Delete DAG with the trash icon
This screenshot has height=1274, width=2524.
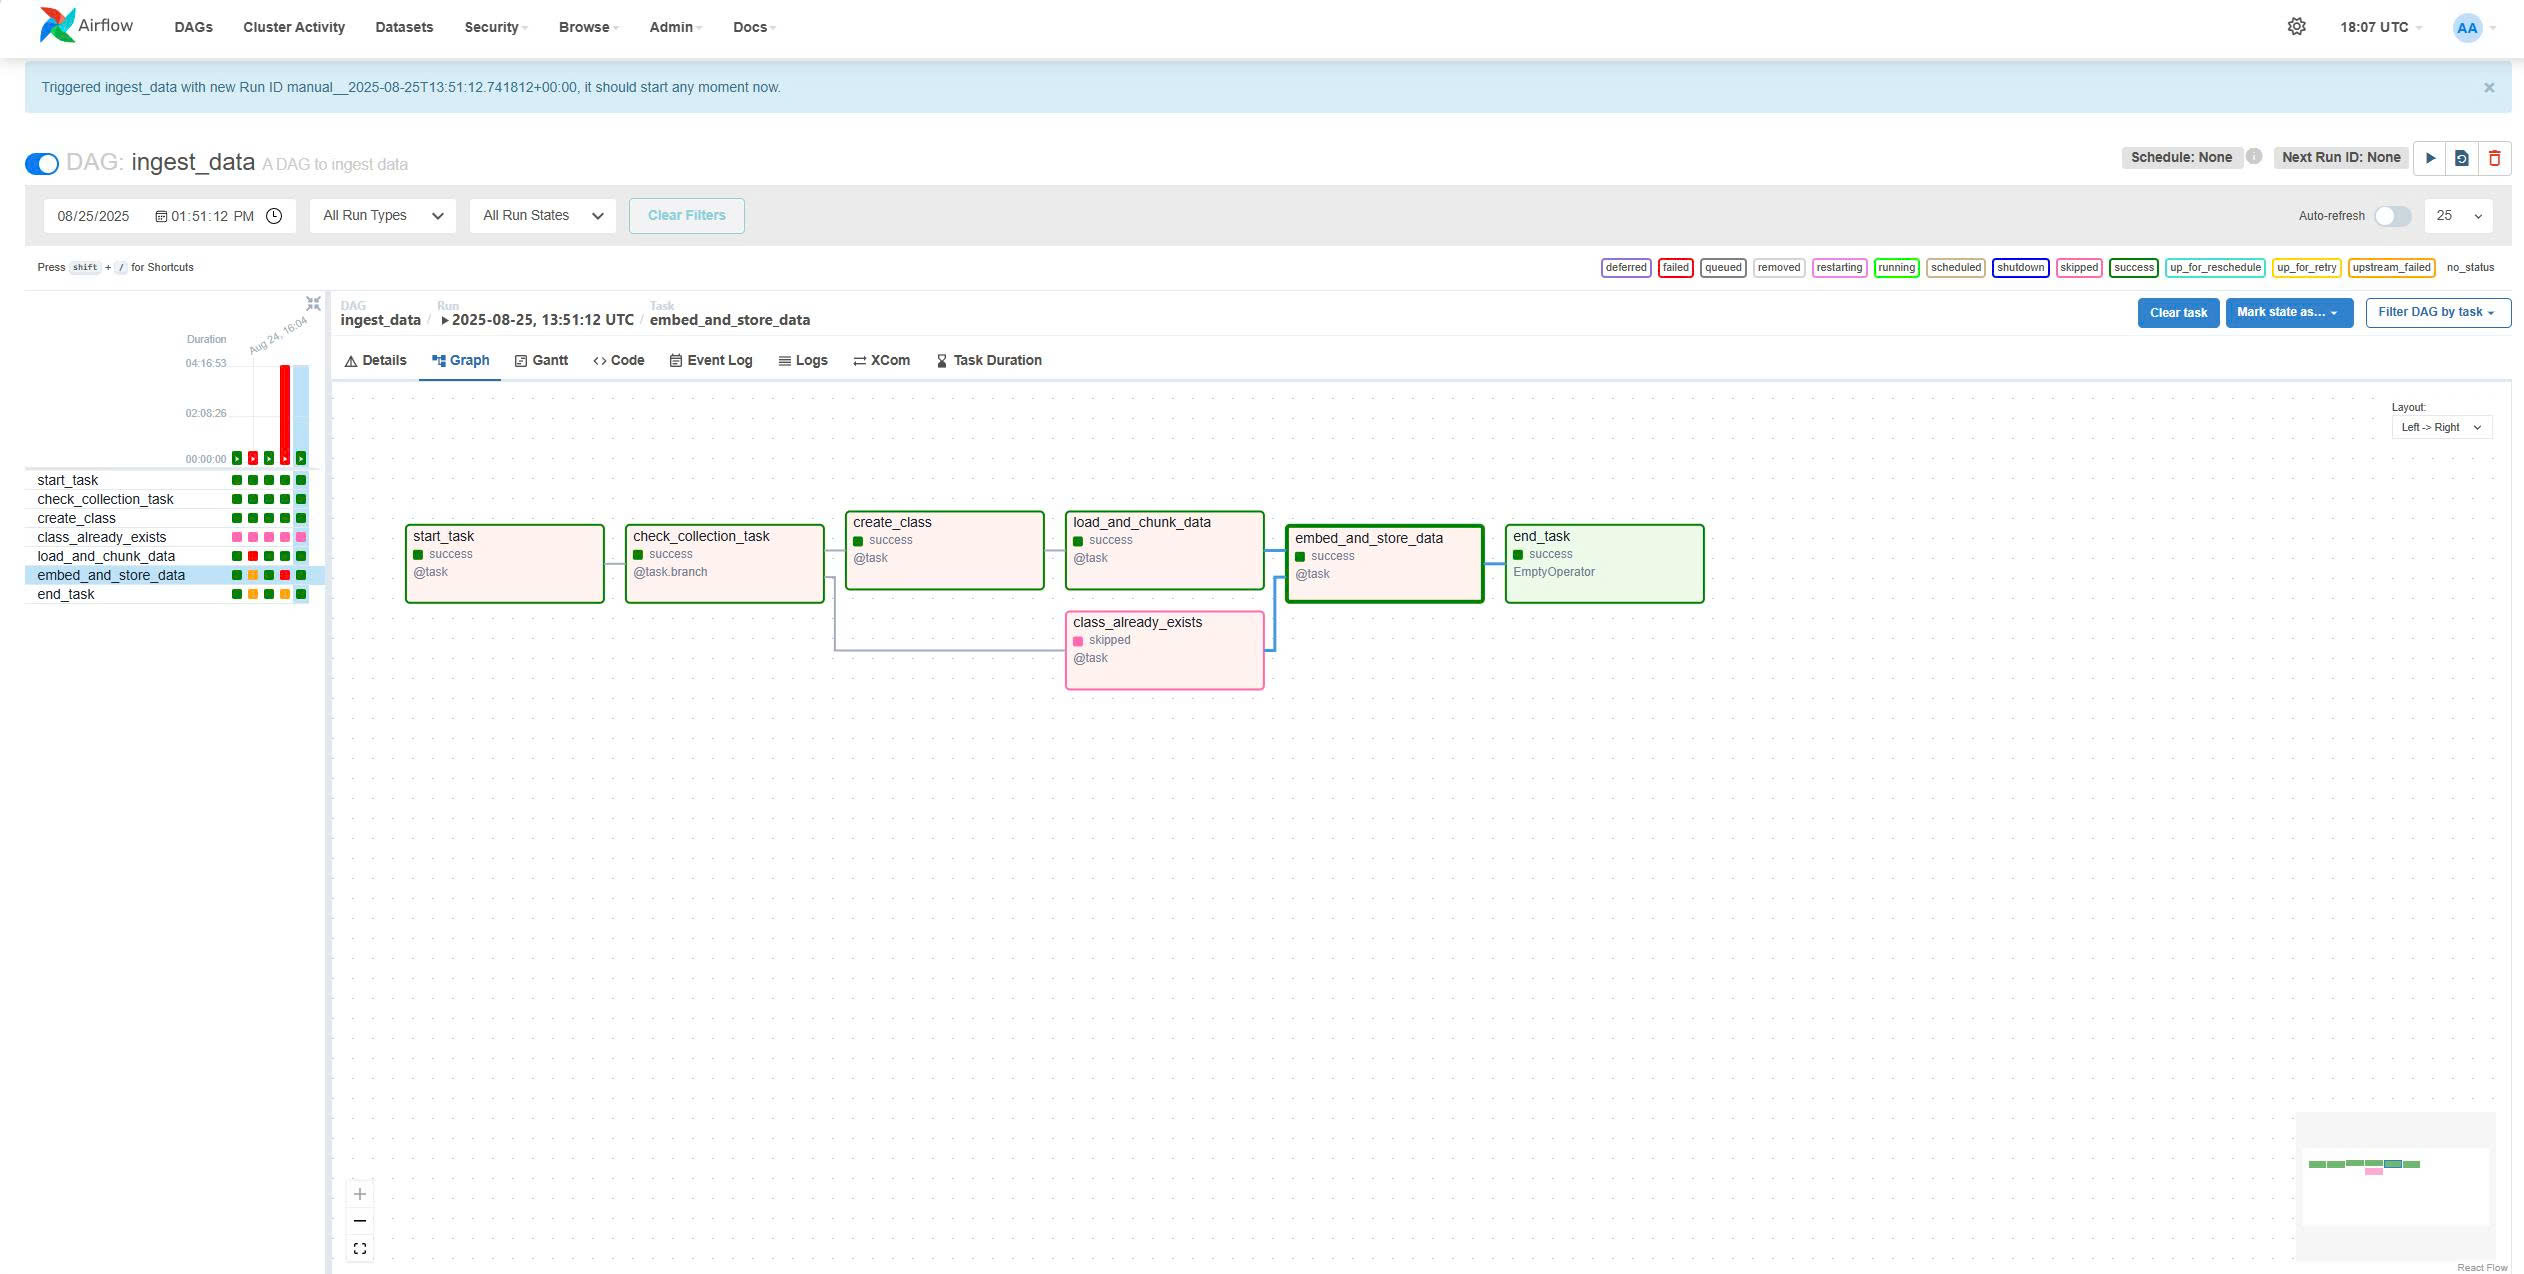click(2495, 158)
